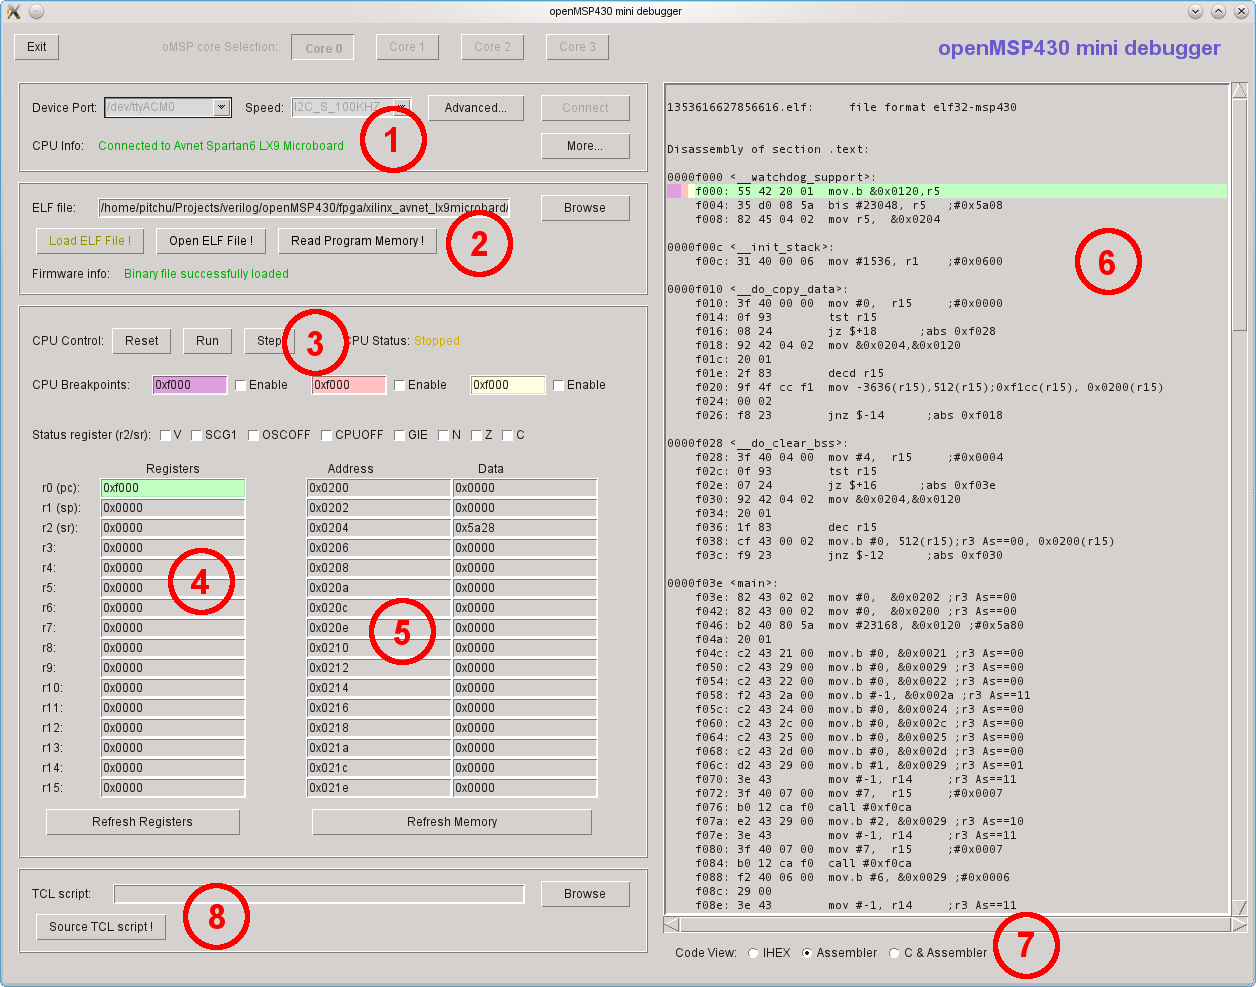The width and height of the screenshot is (1256, 987).
Task: Toggle the V status register flag
Action: pyautogui.click(x=165, y=435)
